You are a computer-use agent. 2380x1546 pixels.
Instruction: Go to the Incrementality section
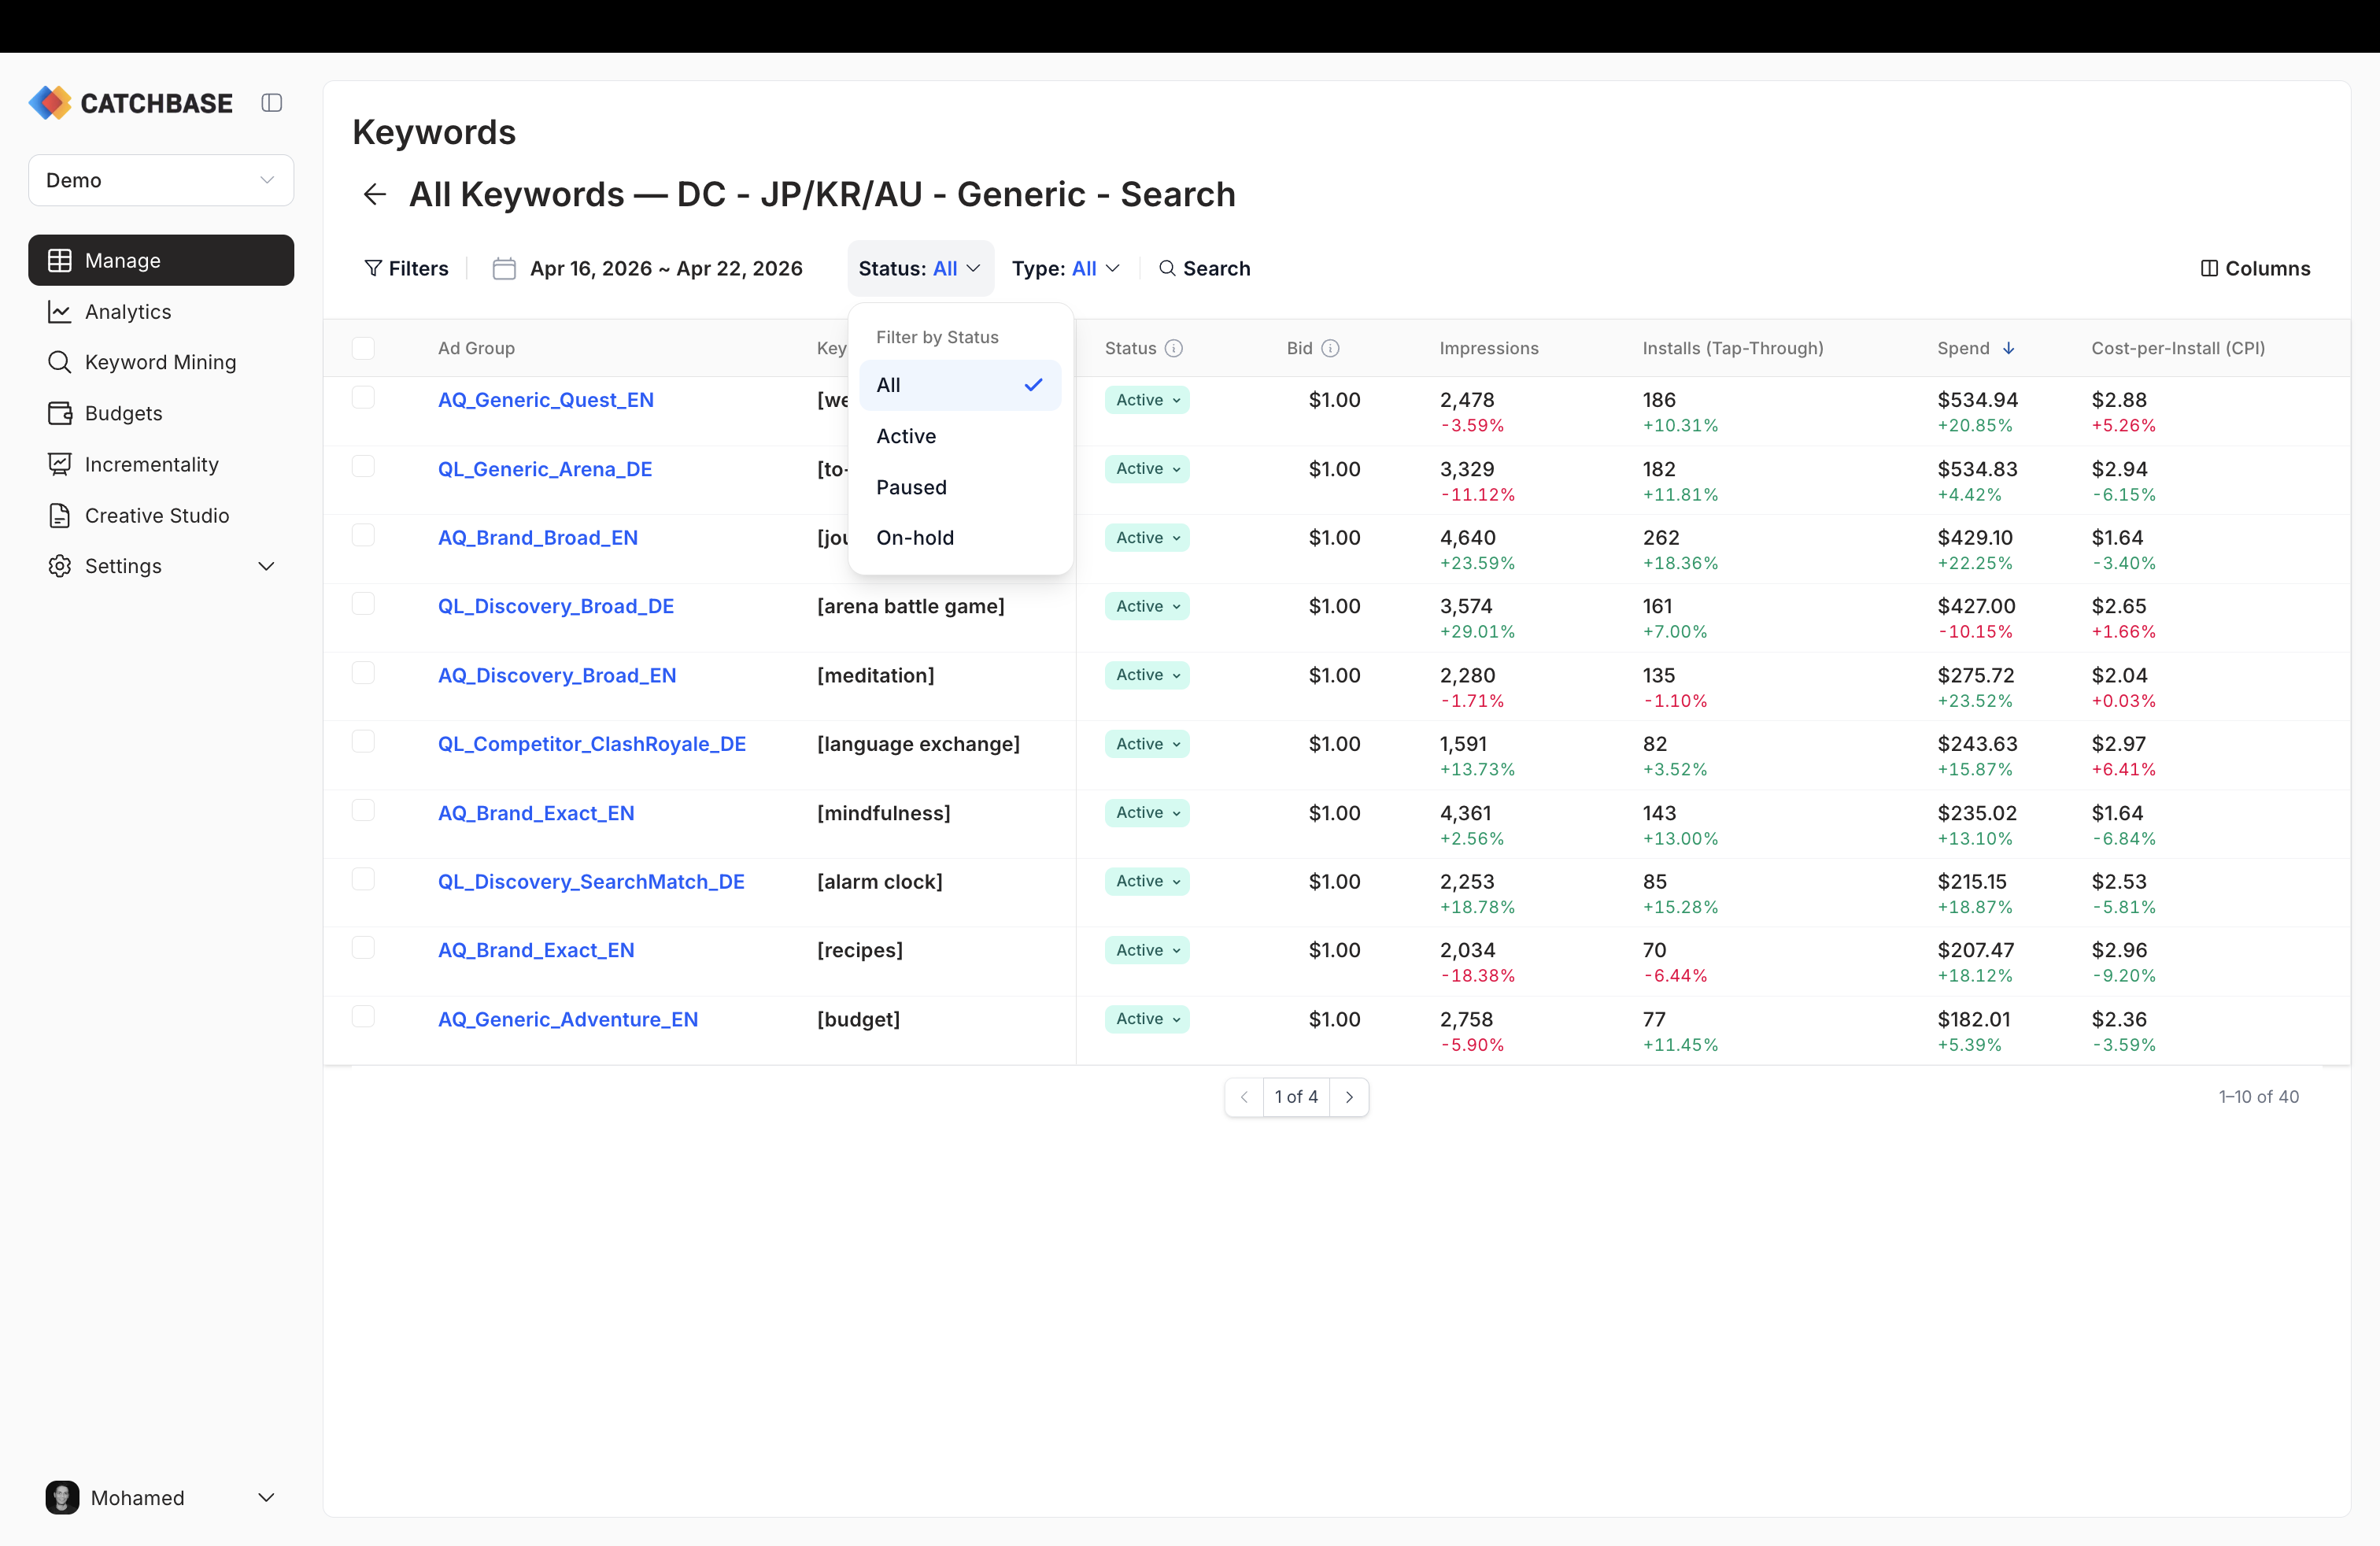coord(151,464)
